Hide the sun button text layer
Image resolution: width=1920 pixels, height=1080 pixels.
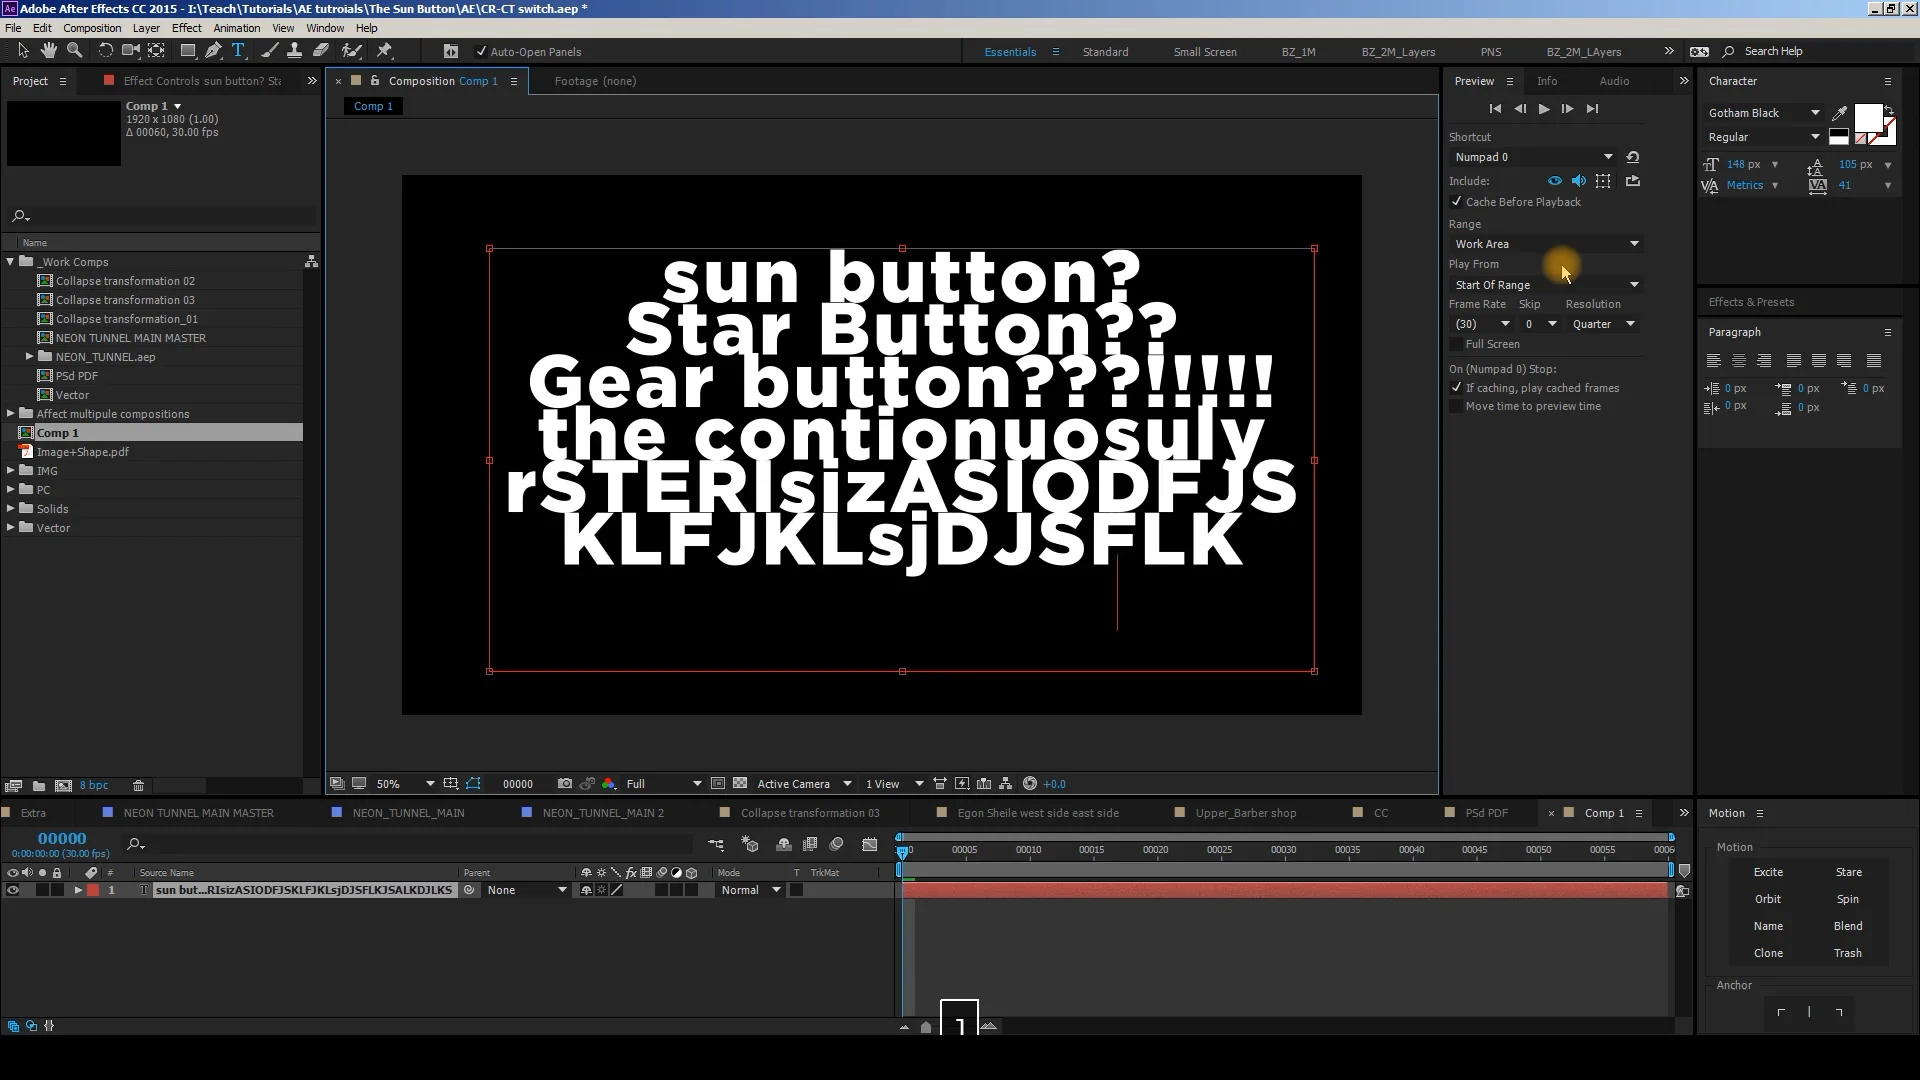[x=13, y=890]
